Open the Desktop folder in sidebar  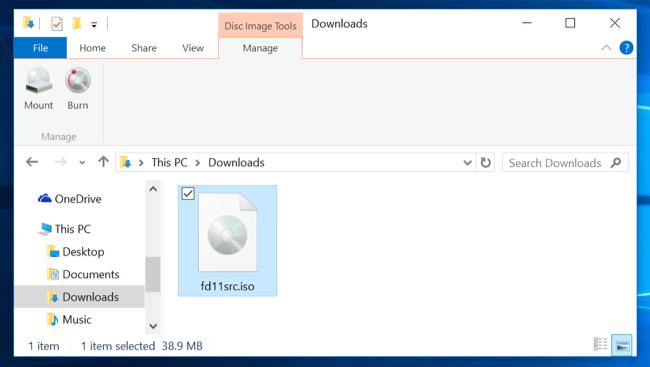pos(75,252)
